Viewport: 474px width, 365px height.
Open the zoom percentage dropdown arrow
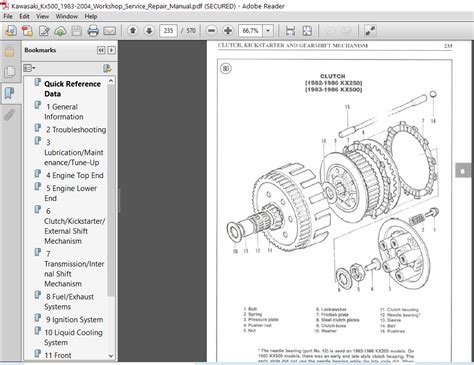268,31
